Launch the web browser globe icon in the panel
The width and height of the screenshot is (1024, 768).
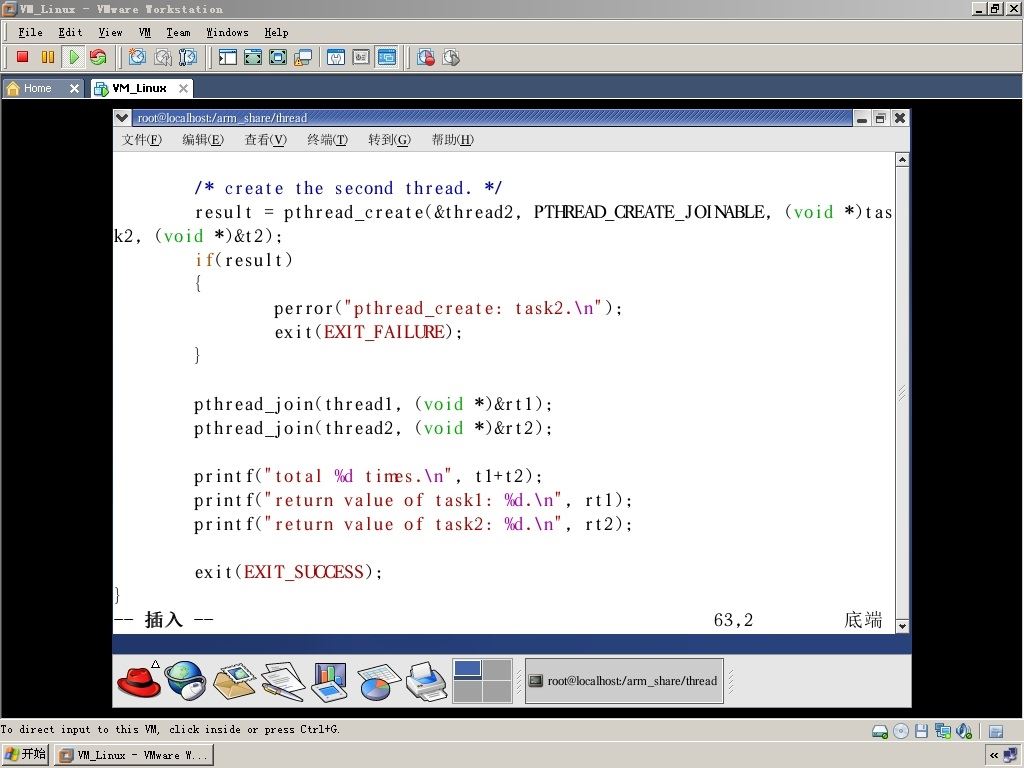185,680
